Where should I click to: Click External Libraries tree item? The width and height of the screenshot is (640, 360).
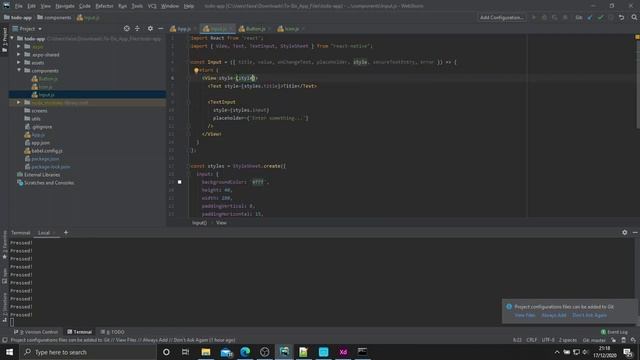coord(42,175)
